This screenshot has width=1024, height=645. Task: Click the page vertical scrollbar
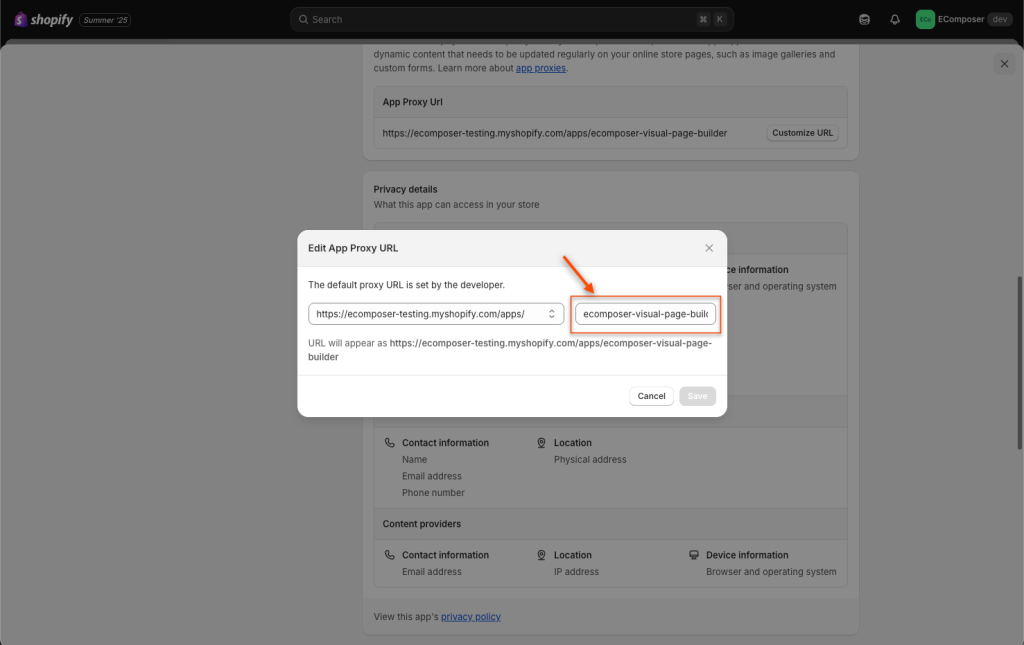pos(1019,363)
